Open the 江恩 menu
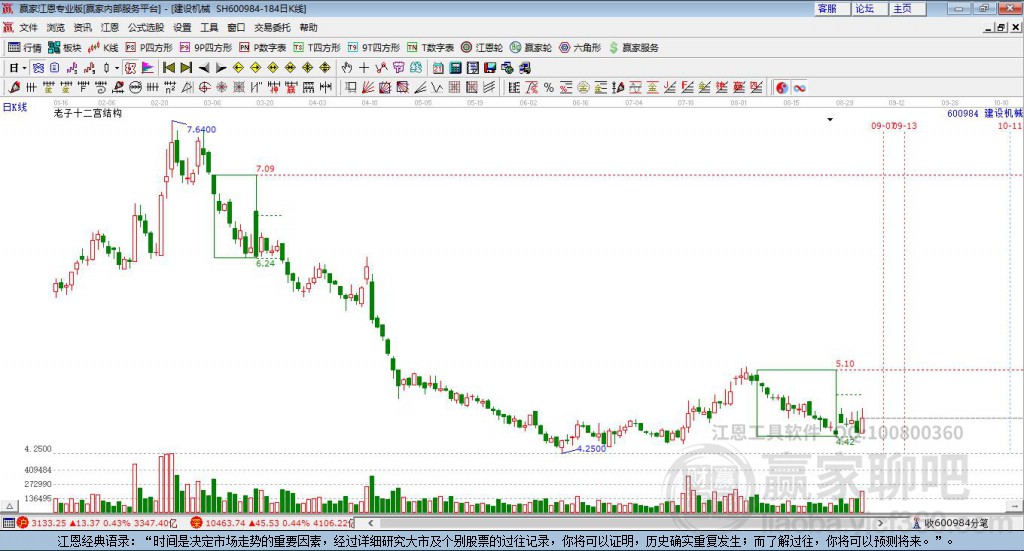Screen dimensions: 1024x551 tap(110, 27)
